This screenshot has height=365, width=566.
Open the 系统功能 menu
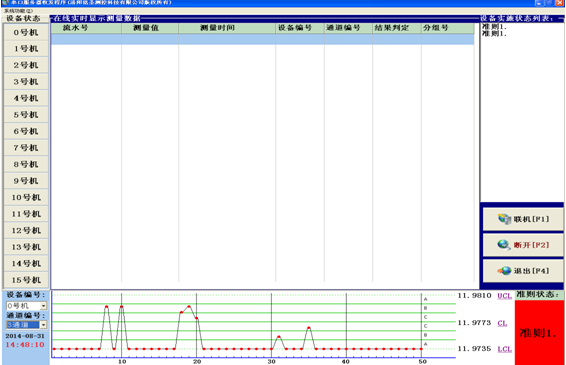point(18,11)
